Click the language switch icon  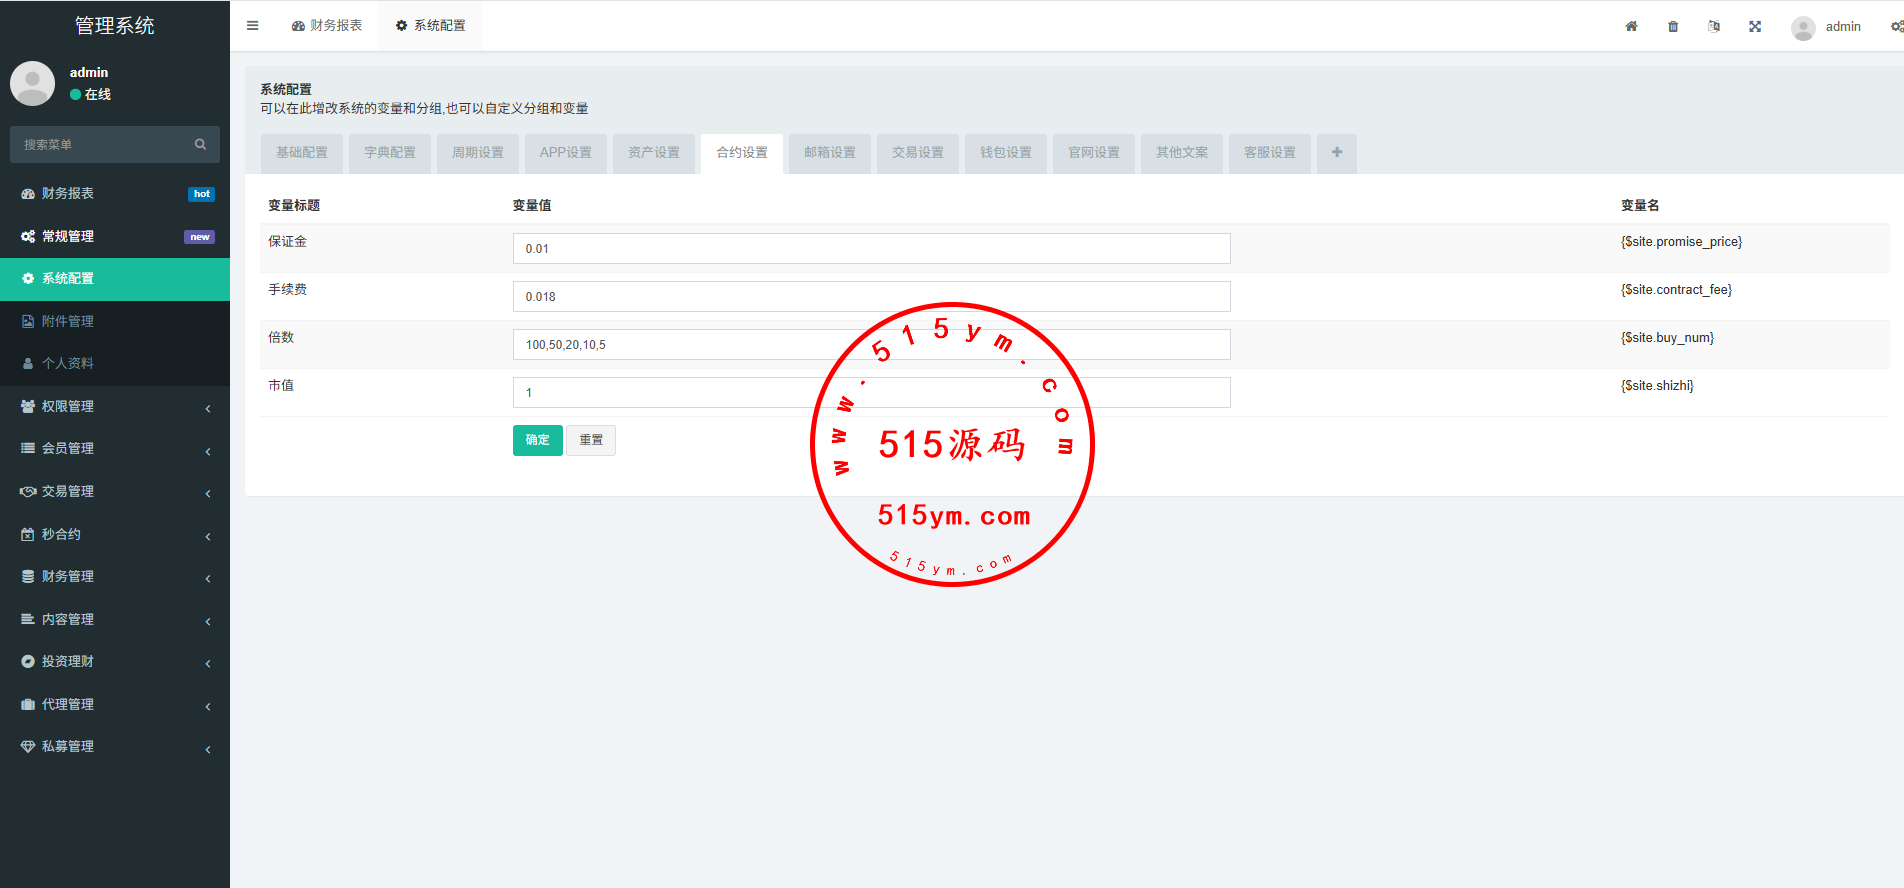click(x=1714, y=27)
